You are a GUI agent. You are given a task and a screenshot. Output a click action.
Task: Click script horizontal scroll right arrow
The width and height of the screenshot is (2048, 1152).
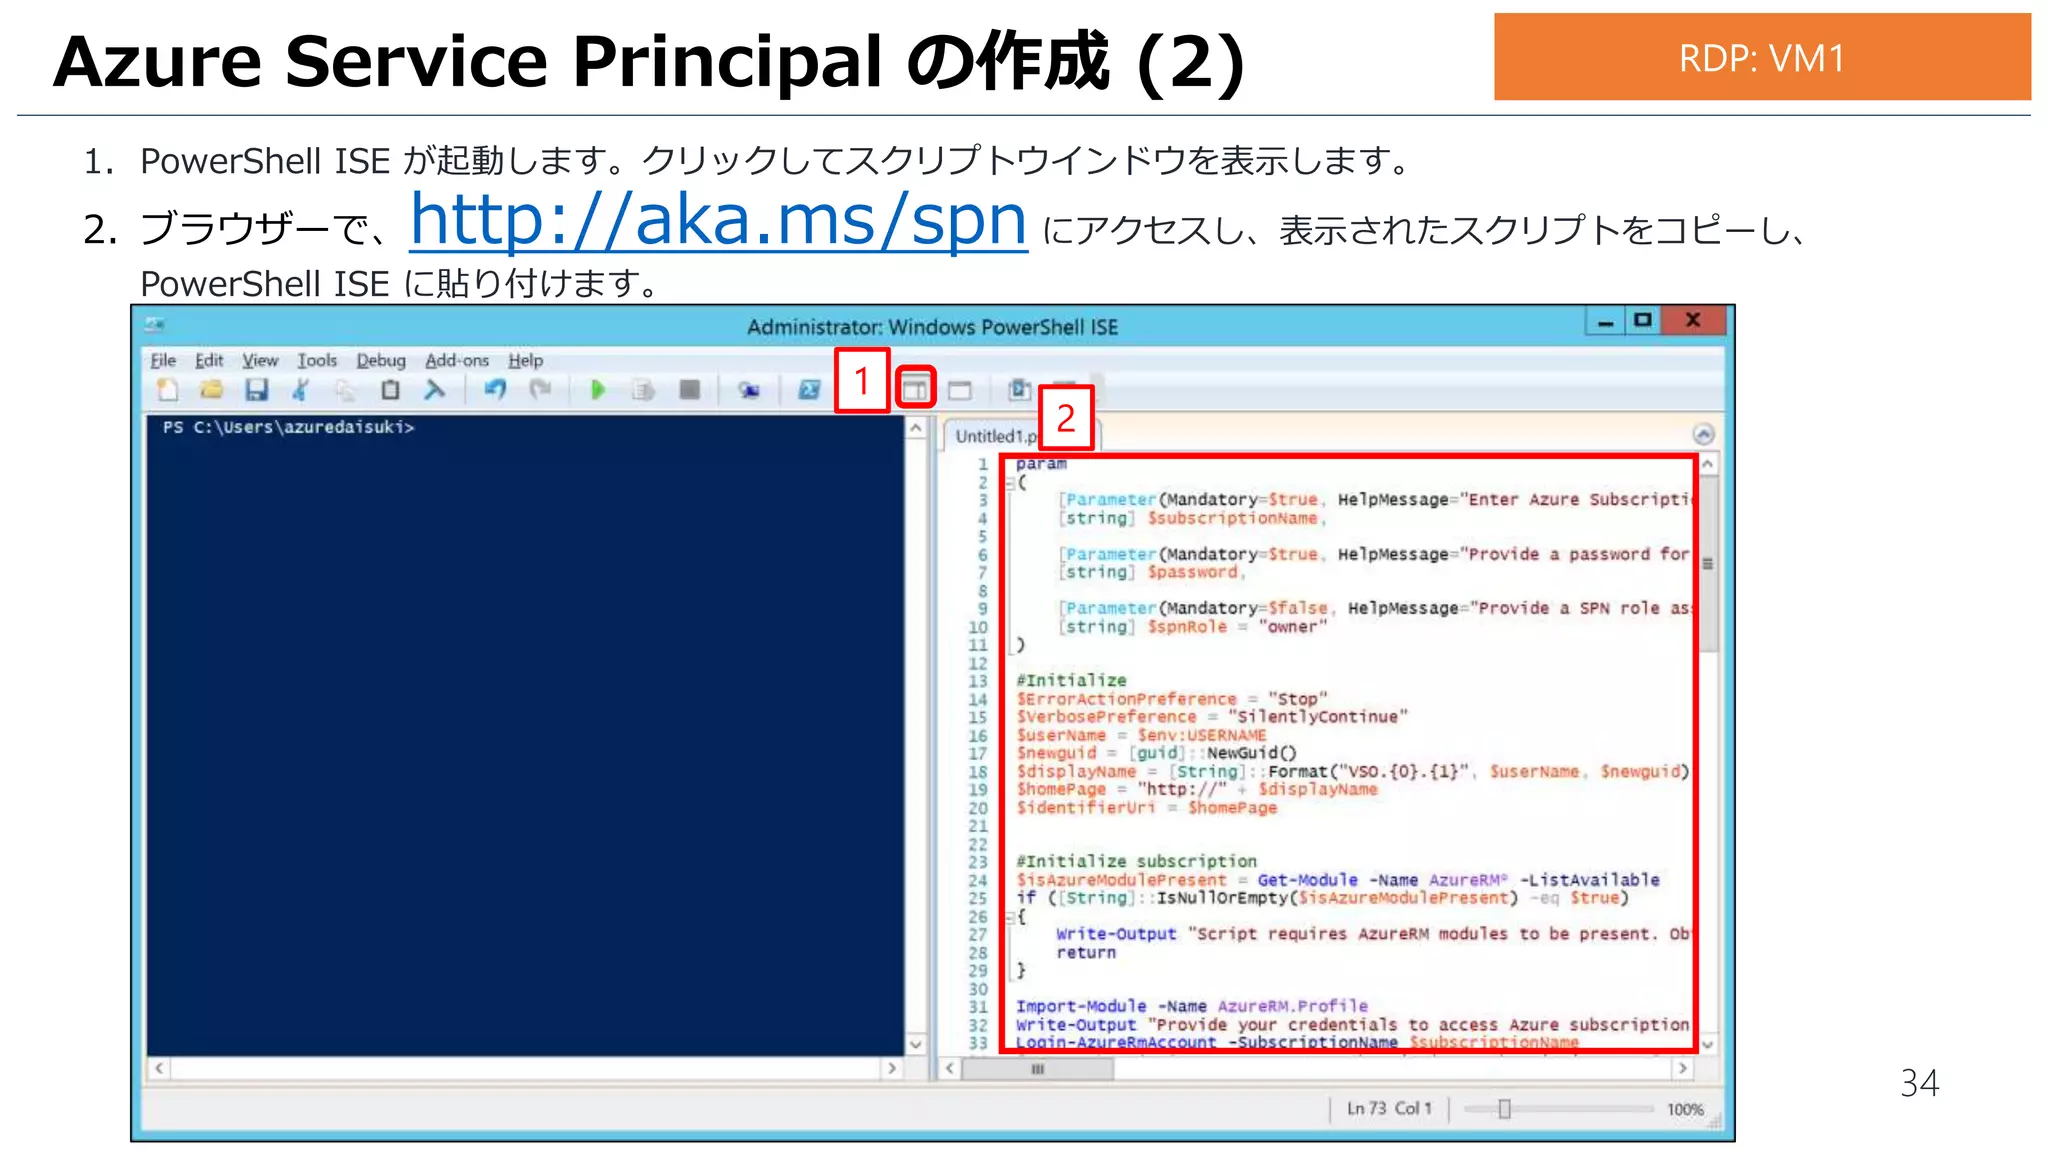pos(1683,1069)
